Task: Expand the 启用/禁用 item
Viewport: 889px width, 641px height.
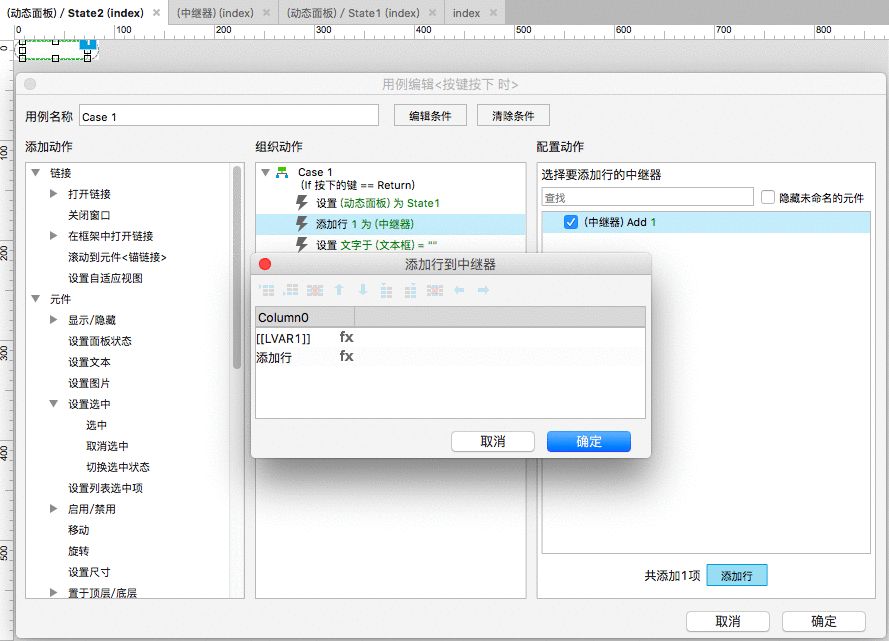Action: point(54,509)
